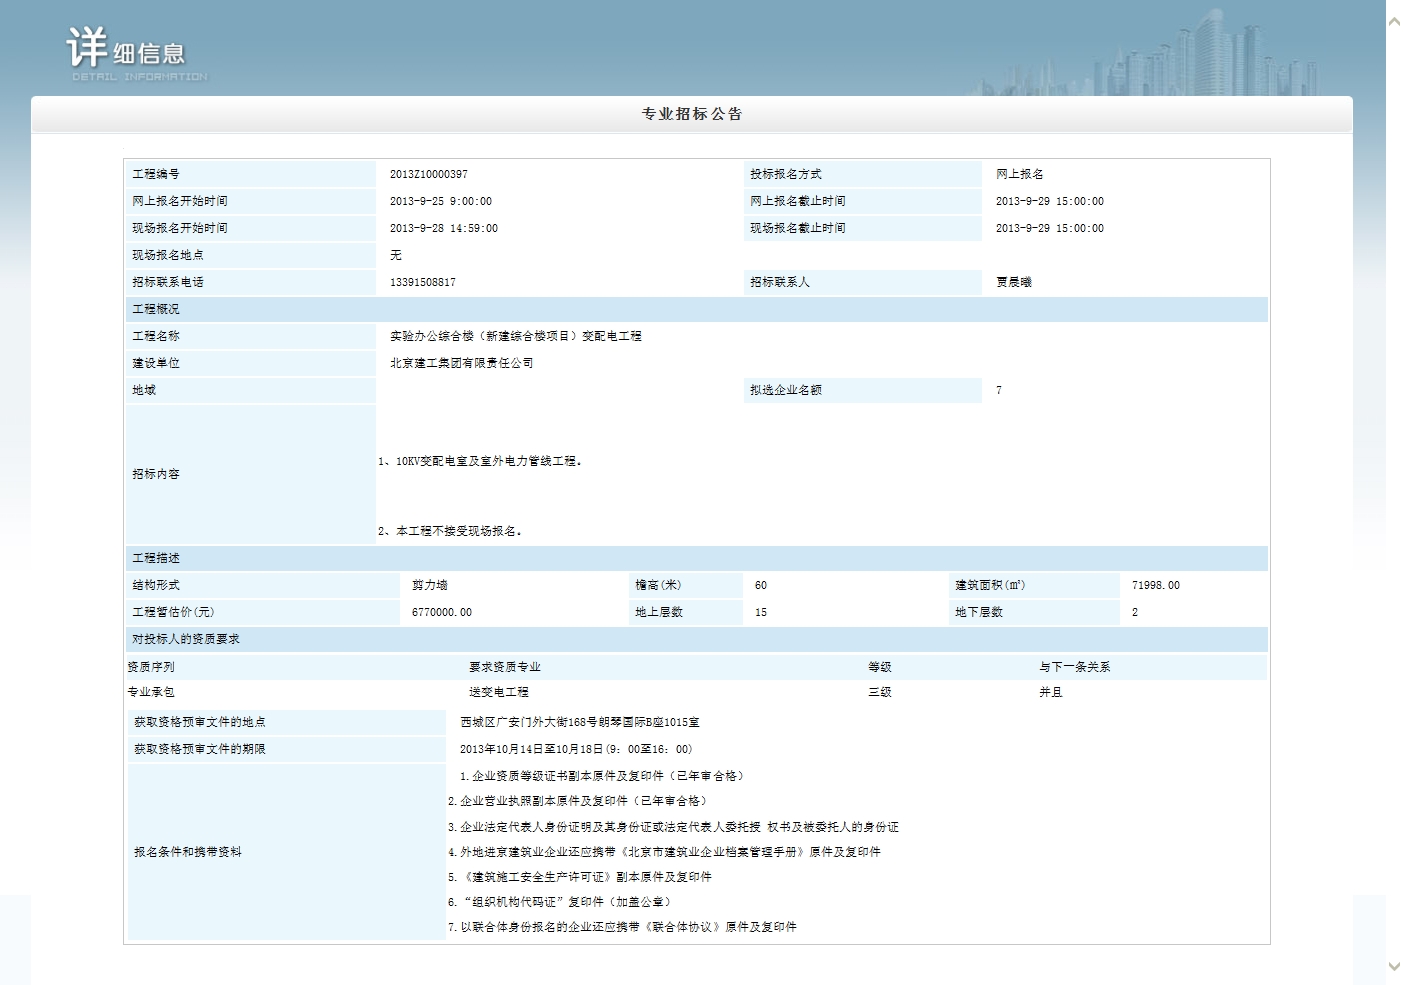Click the scroll down arrow on the scrollbar
The height and width of the screenshot is (985, 1403).
pos(1394,966)
